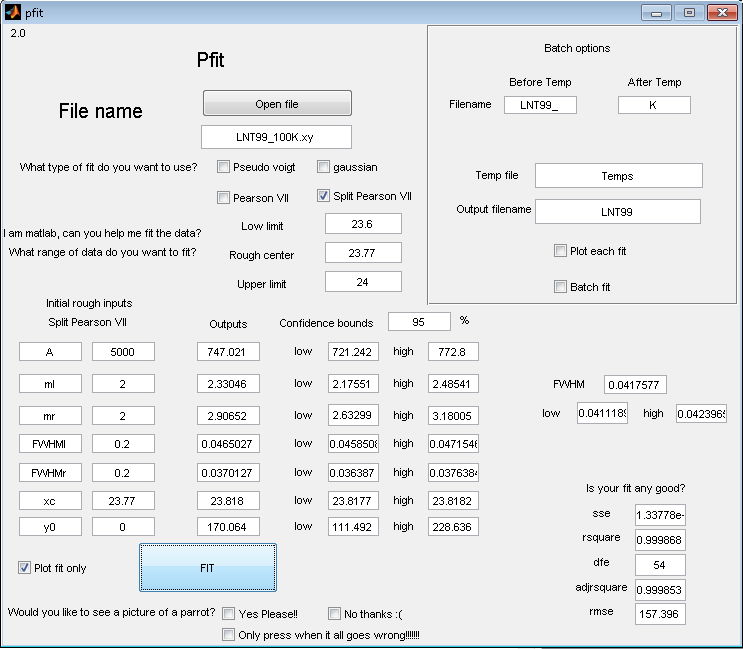
Task: Enable the Plot each fit checkbox
Action: click(561, 251)
